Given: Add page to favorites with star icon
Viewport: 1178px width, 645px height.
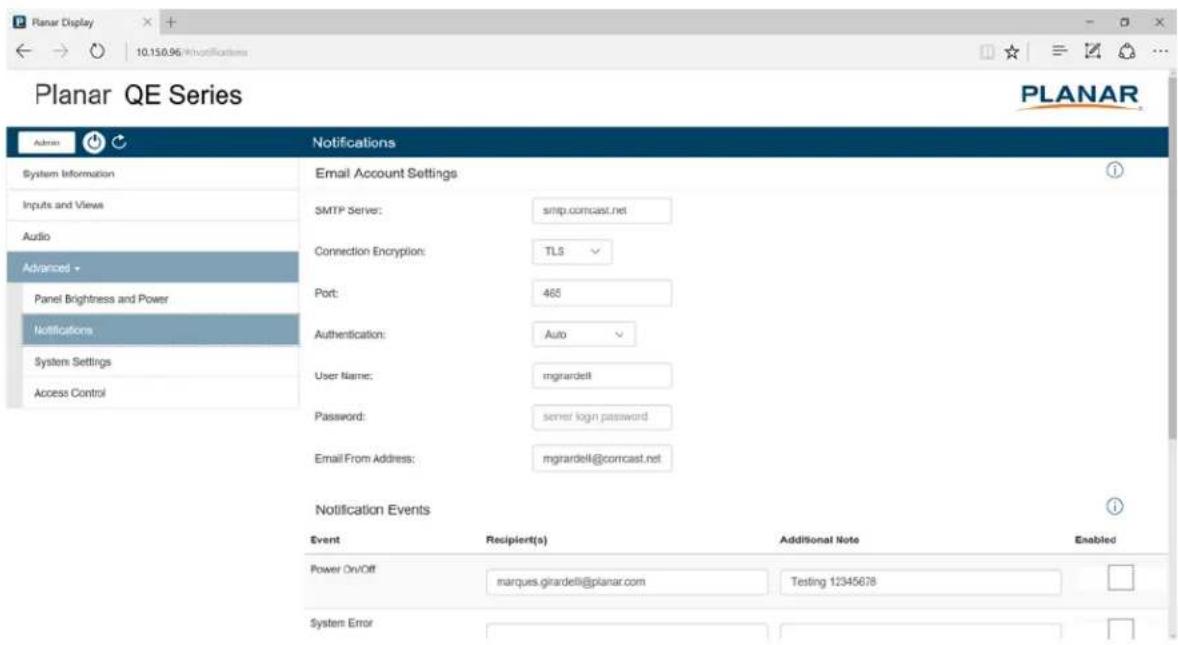Looking at the screenshot, I should click(1012, 51).
